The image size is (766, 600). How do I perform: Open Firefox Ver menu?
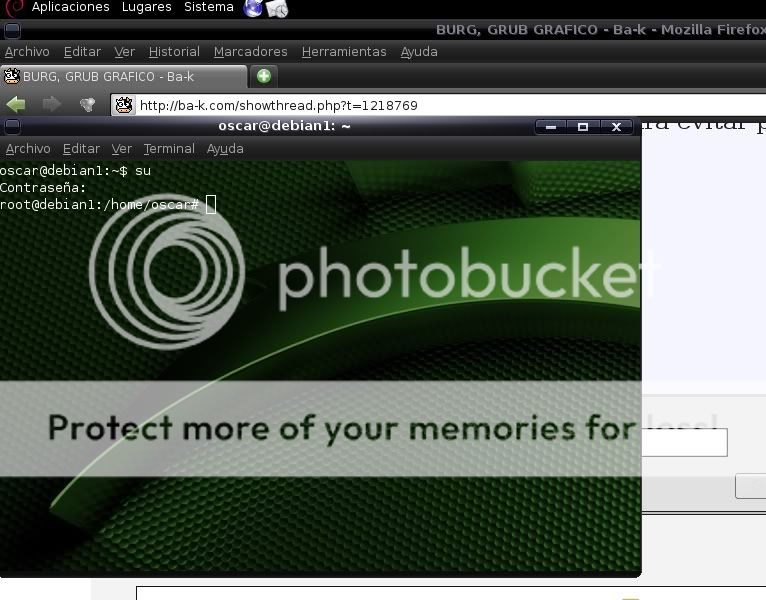[x=124, y=52]
